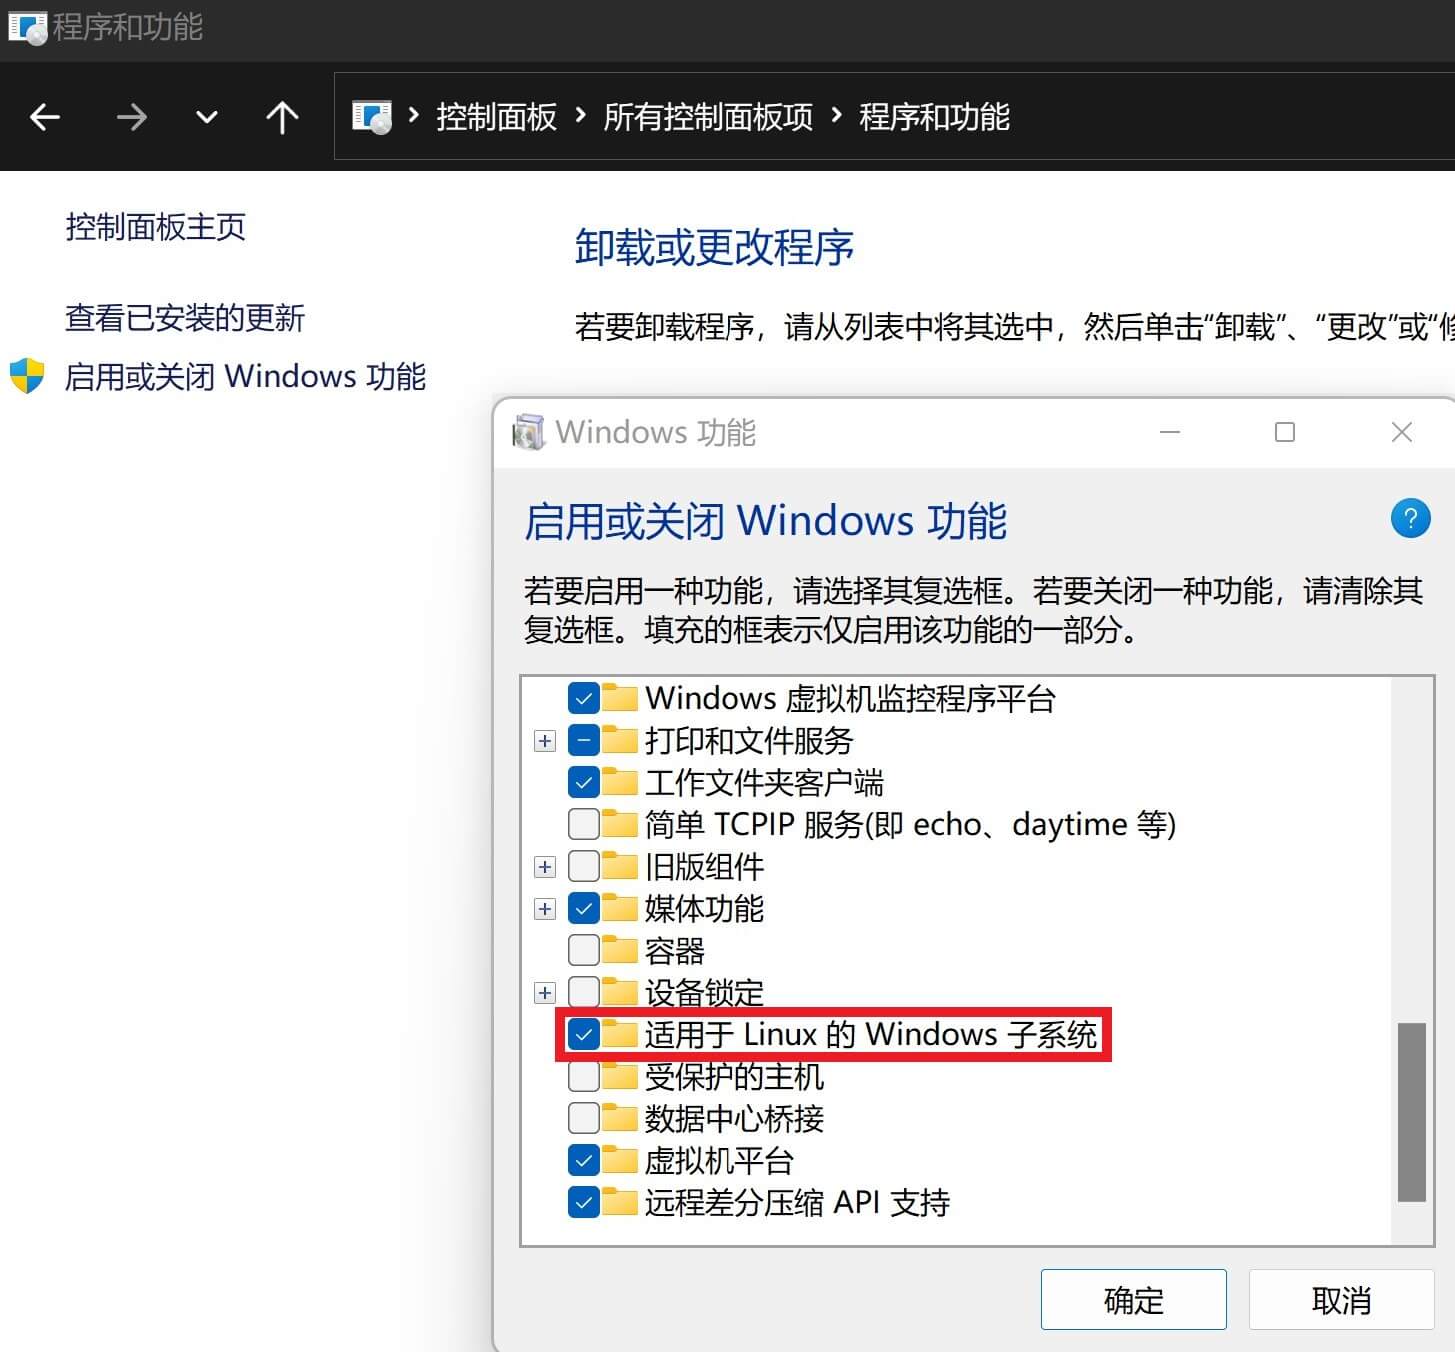Open 控制面板 from the breadcrumb
Viewport: 1455px width, 1352px height.
pos(497,117)
